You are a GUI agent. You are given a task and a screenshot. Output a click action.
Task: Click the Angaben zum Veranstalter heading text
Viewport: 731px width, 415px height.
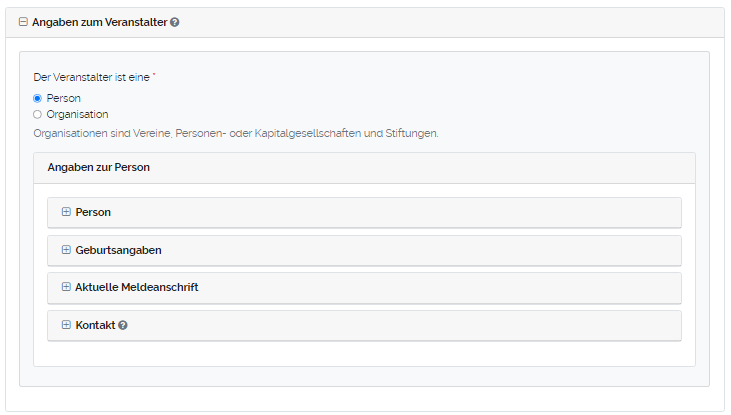(x=99, y=22)
